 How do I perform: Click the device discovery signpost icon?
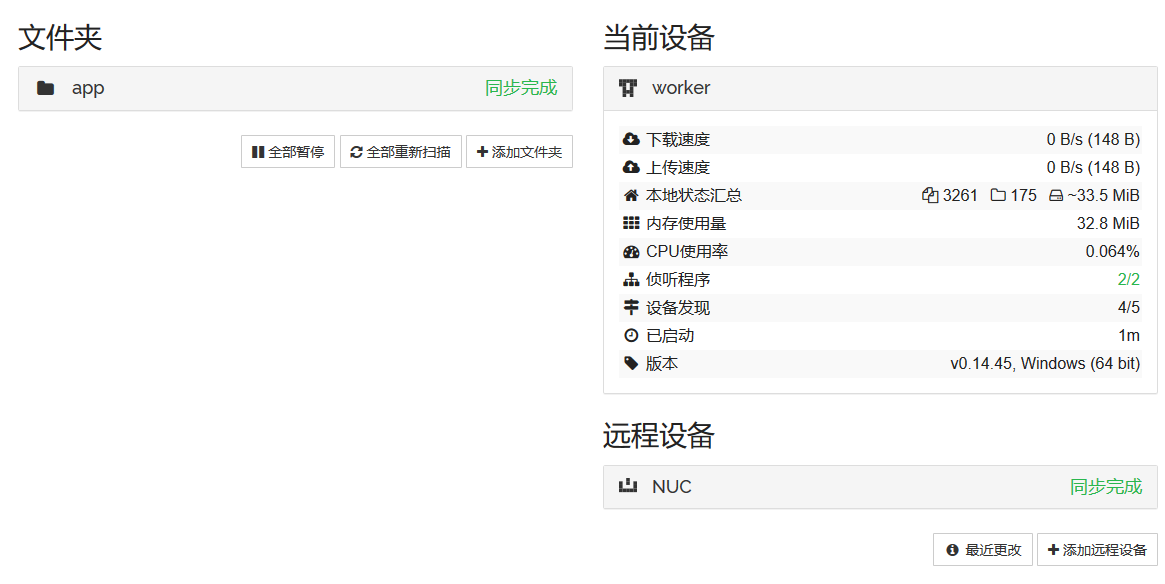click(x=631, y=308)
